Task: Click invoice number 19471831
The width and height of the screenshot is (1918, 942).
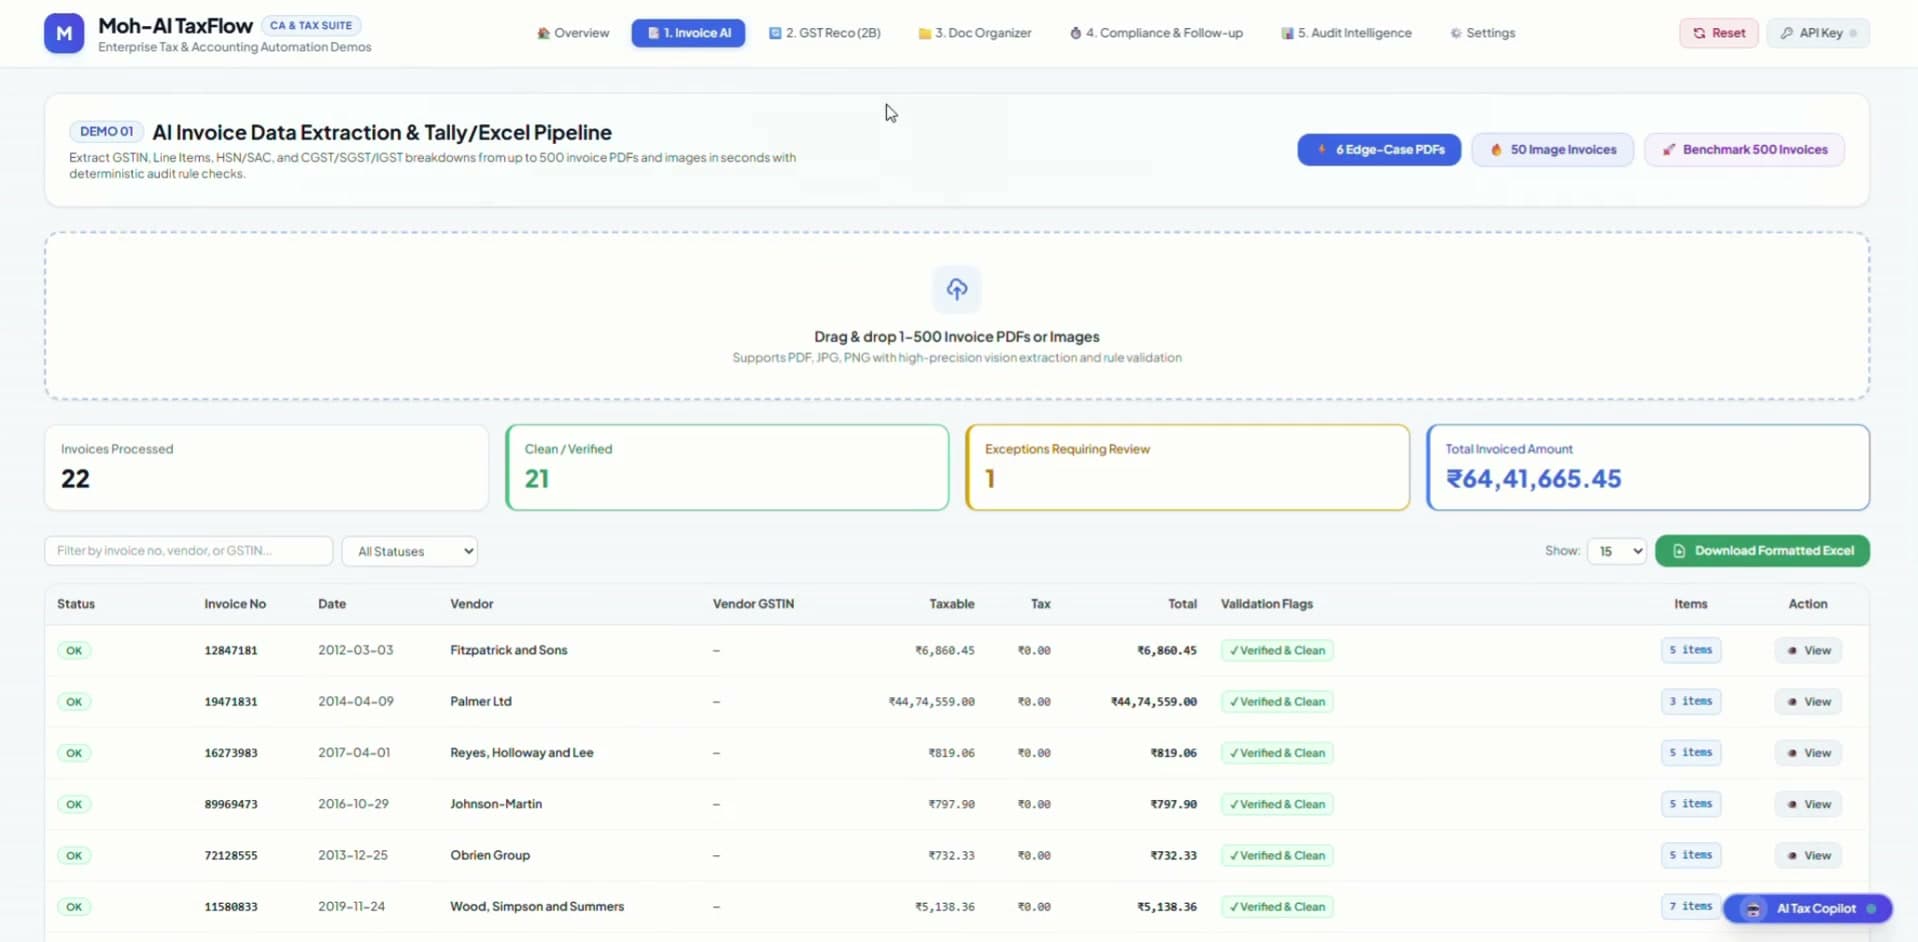Action: coord(231,702)
